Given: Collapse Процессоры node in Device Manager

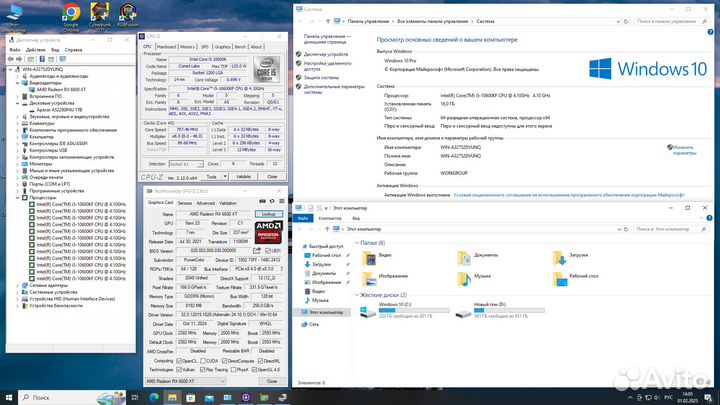Looking at the screenshot, I should pos(18,197).
